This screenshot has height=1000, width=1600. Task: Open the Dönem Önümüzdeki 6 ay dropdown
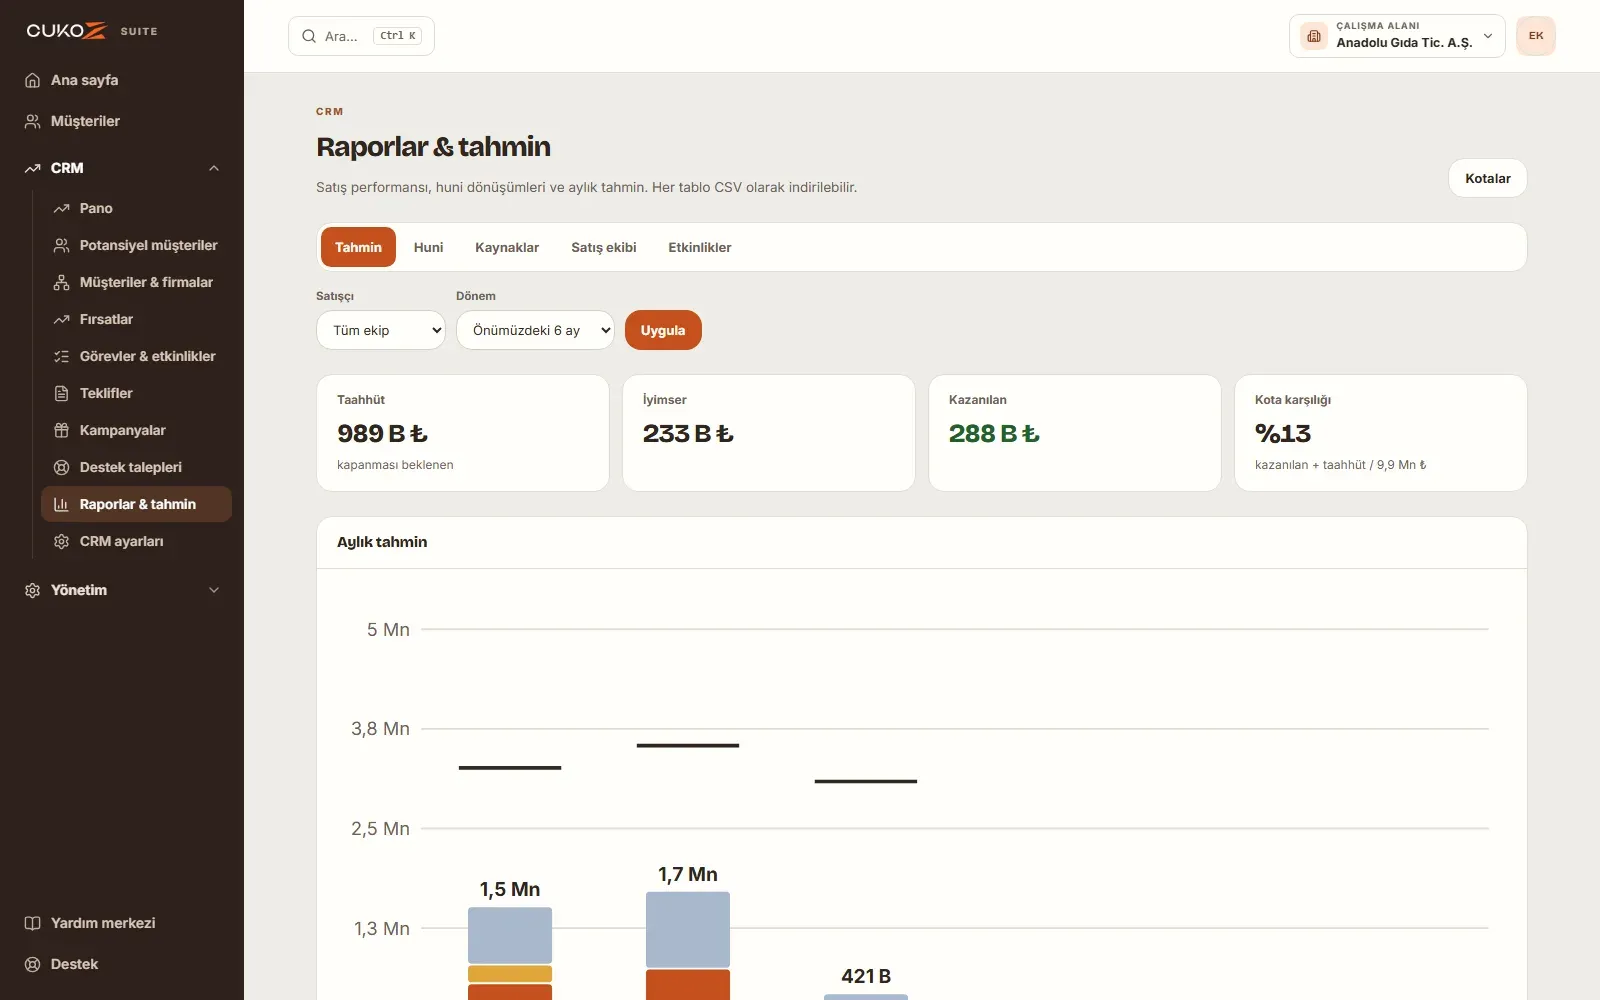point(535,330)
